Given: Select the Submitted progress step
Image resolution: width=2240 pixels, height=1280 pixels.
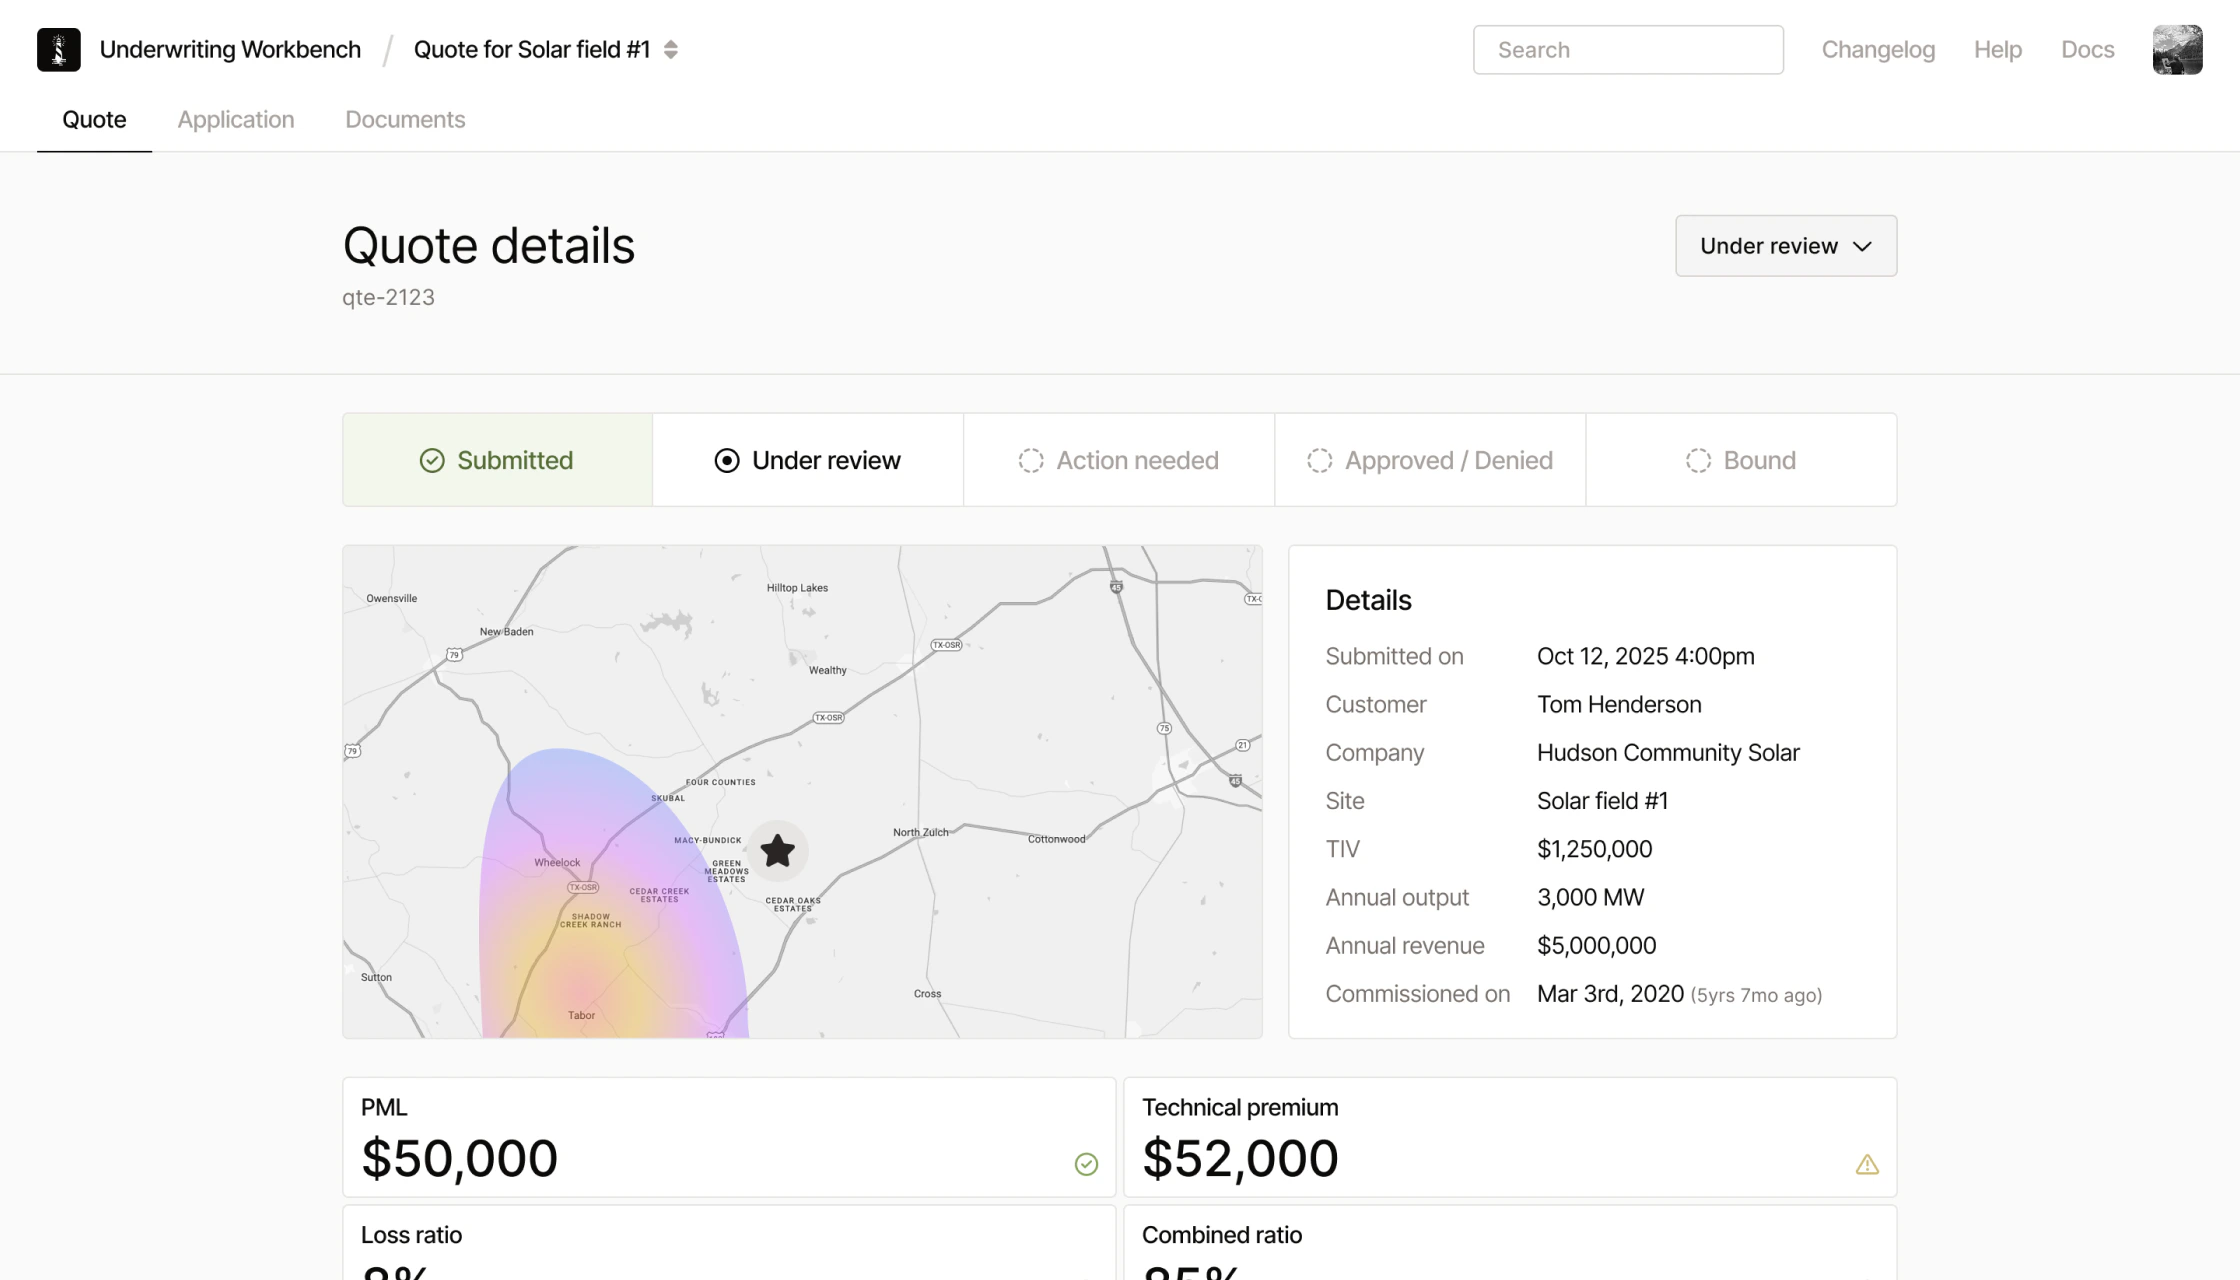Looking at the screenshot, I should tap(497, 460).
